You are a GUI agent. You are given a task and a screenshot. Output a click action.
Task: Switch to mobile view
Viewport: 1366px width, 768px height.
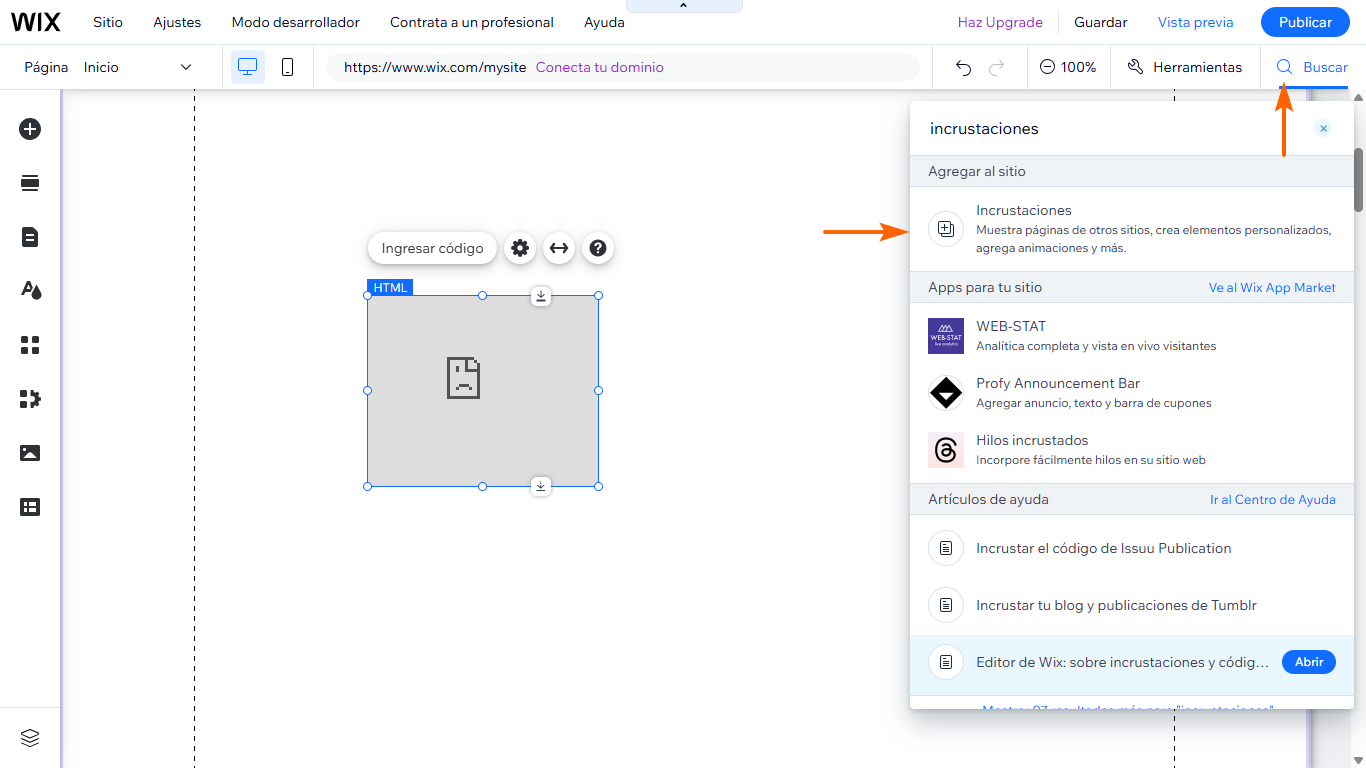(288, 67)
